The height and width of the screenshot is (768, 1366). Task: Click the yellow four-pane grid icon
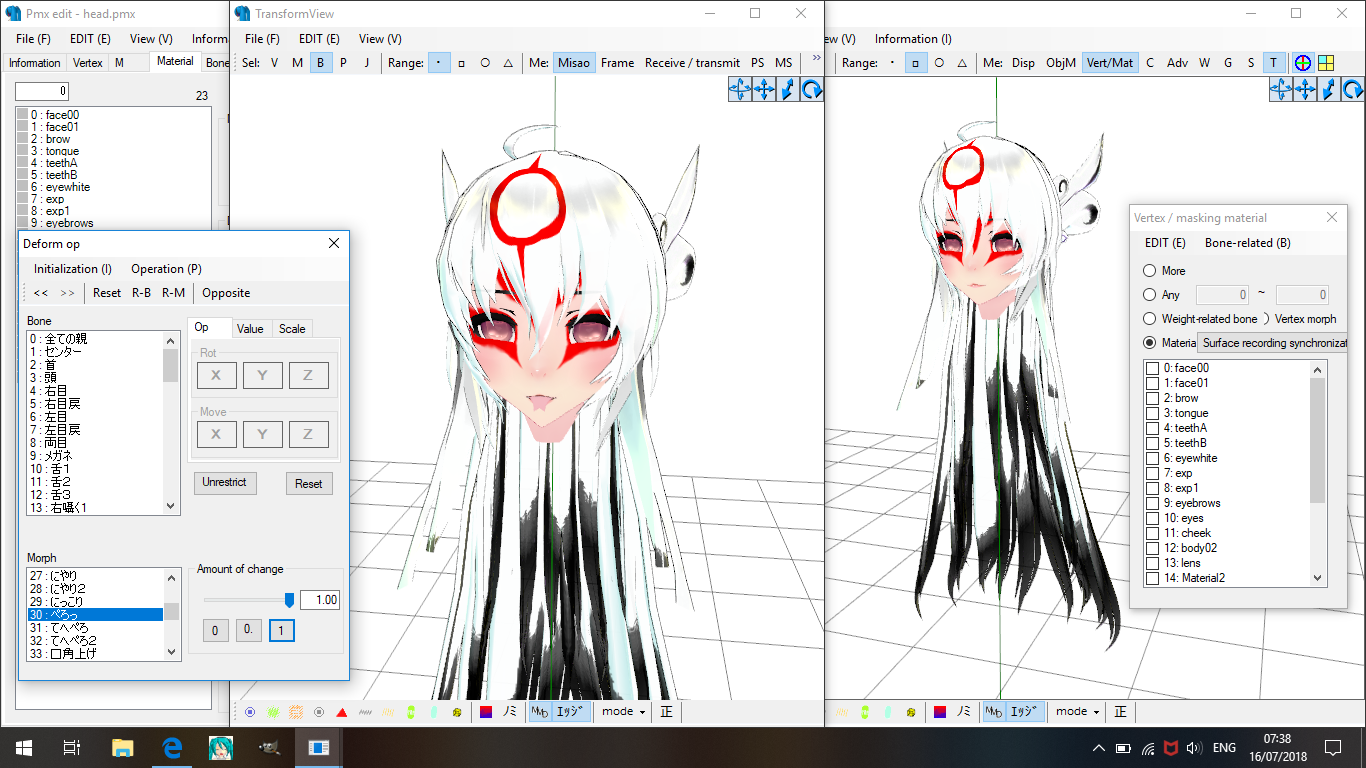click(1326, 63)
